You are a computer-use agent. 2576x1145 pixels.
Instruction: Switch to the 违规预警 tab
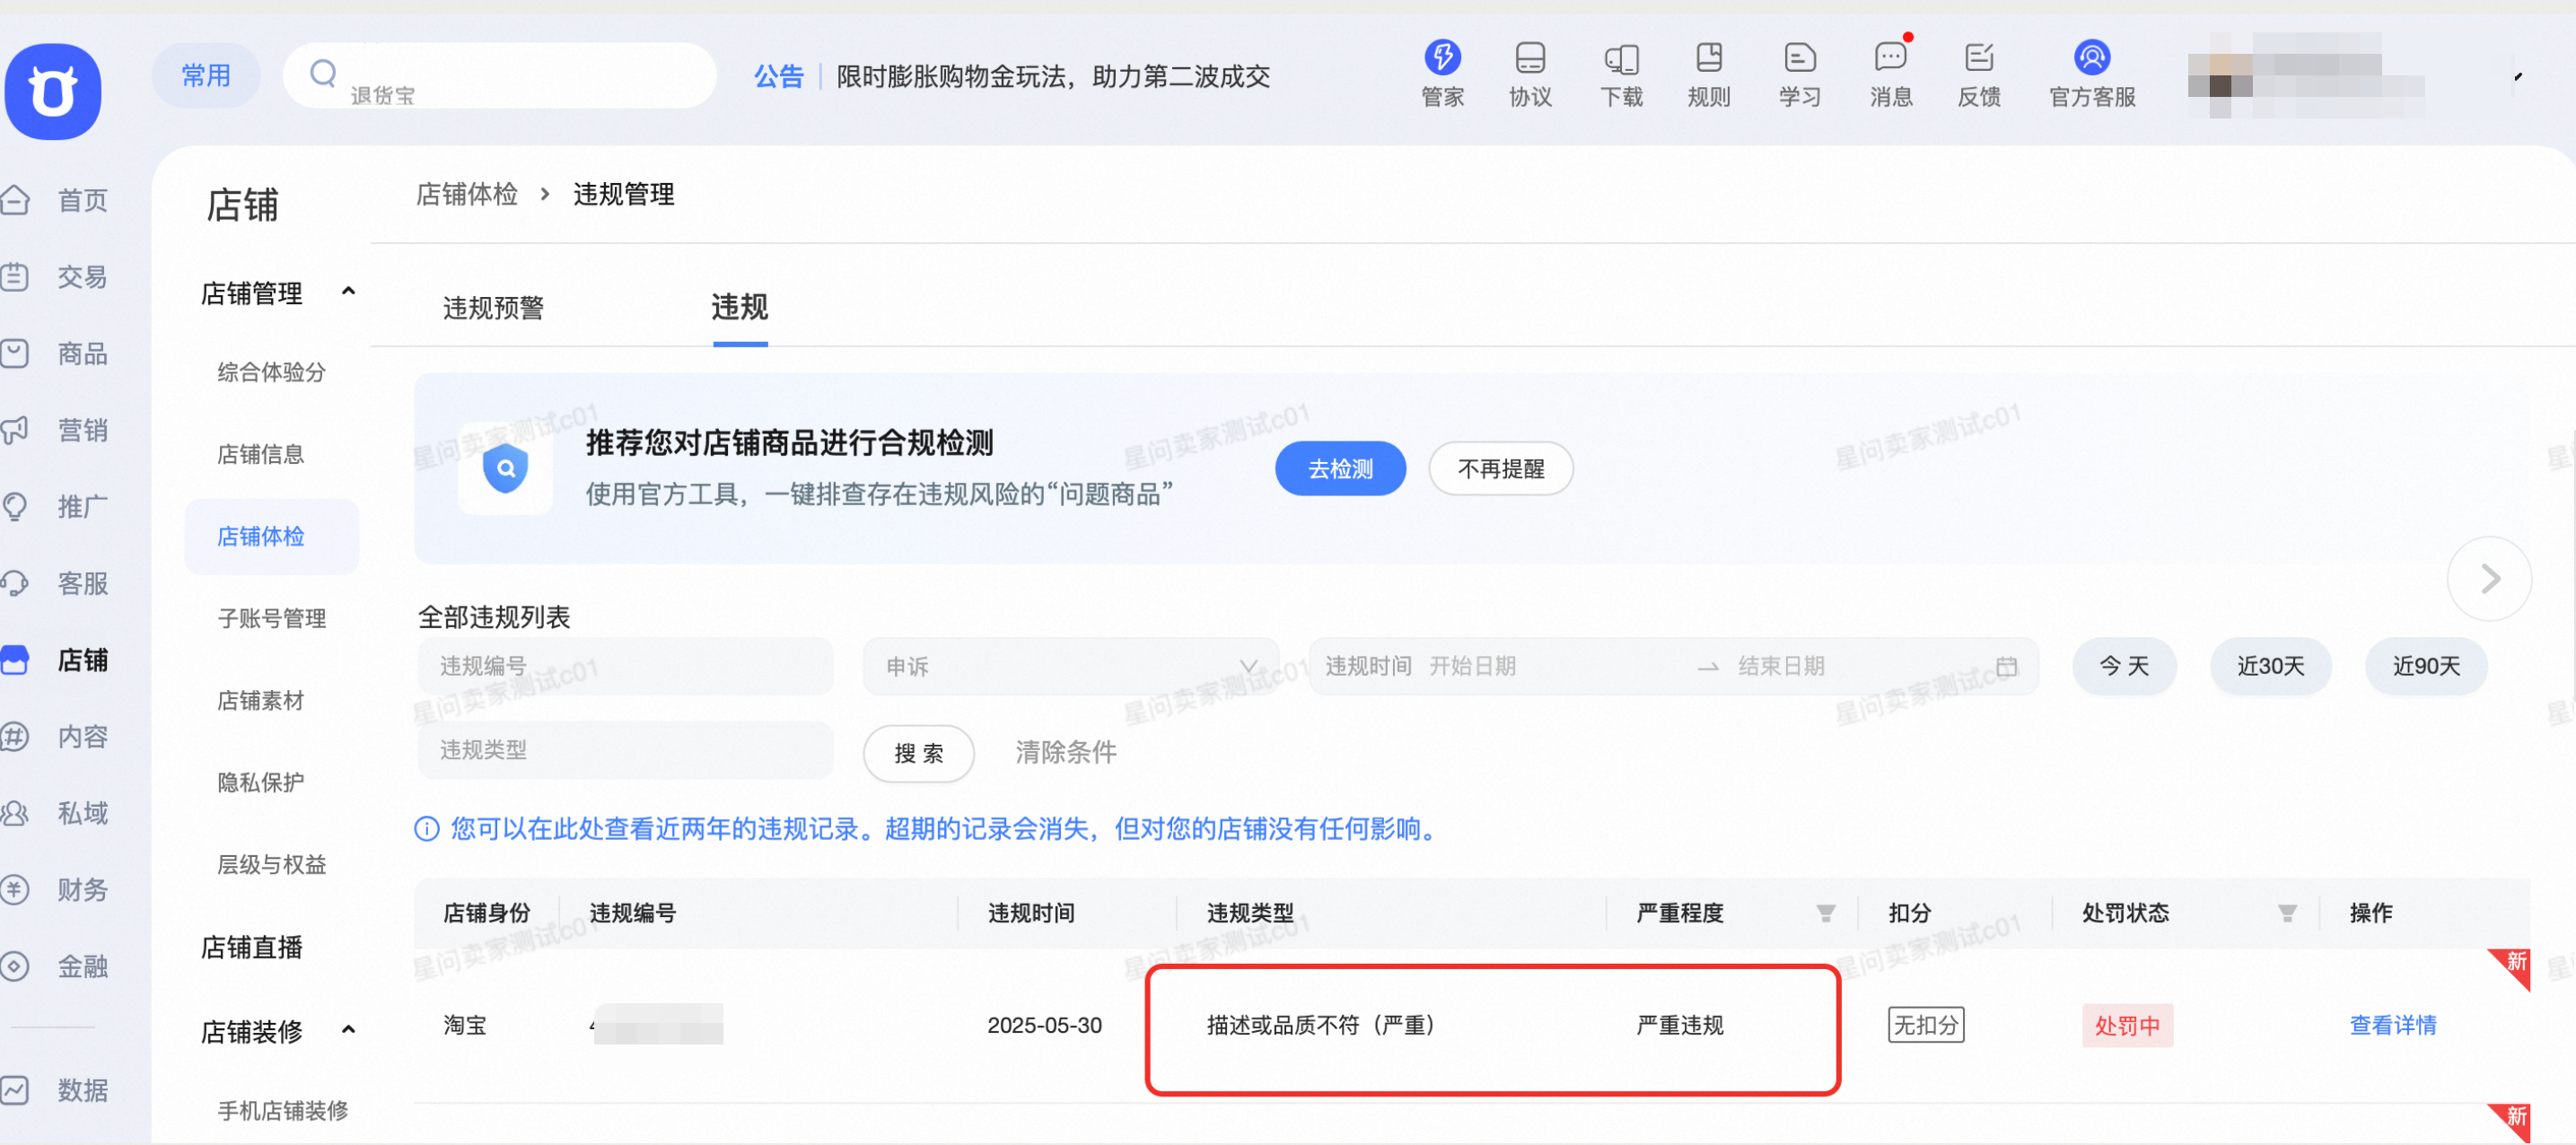tap(493, 308)
